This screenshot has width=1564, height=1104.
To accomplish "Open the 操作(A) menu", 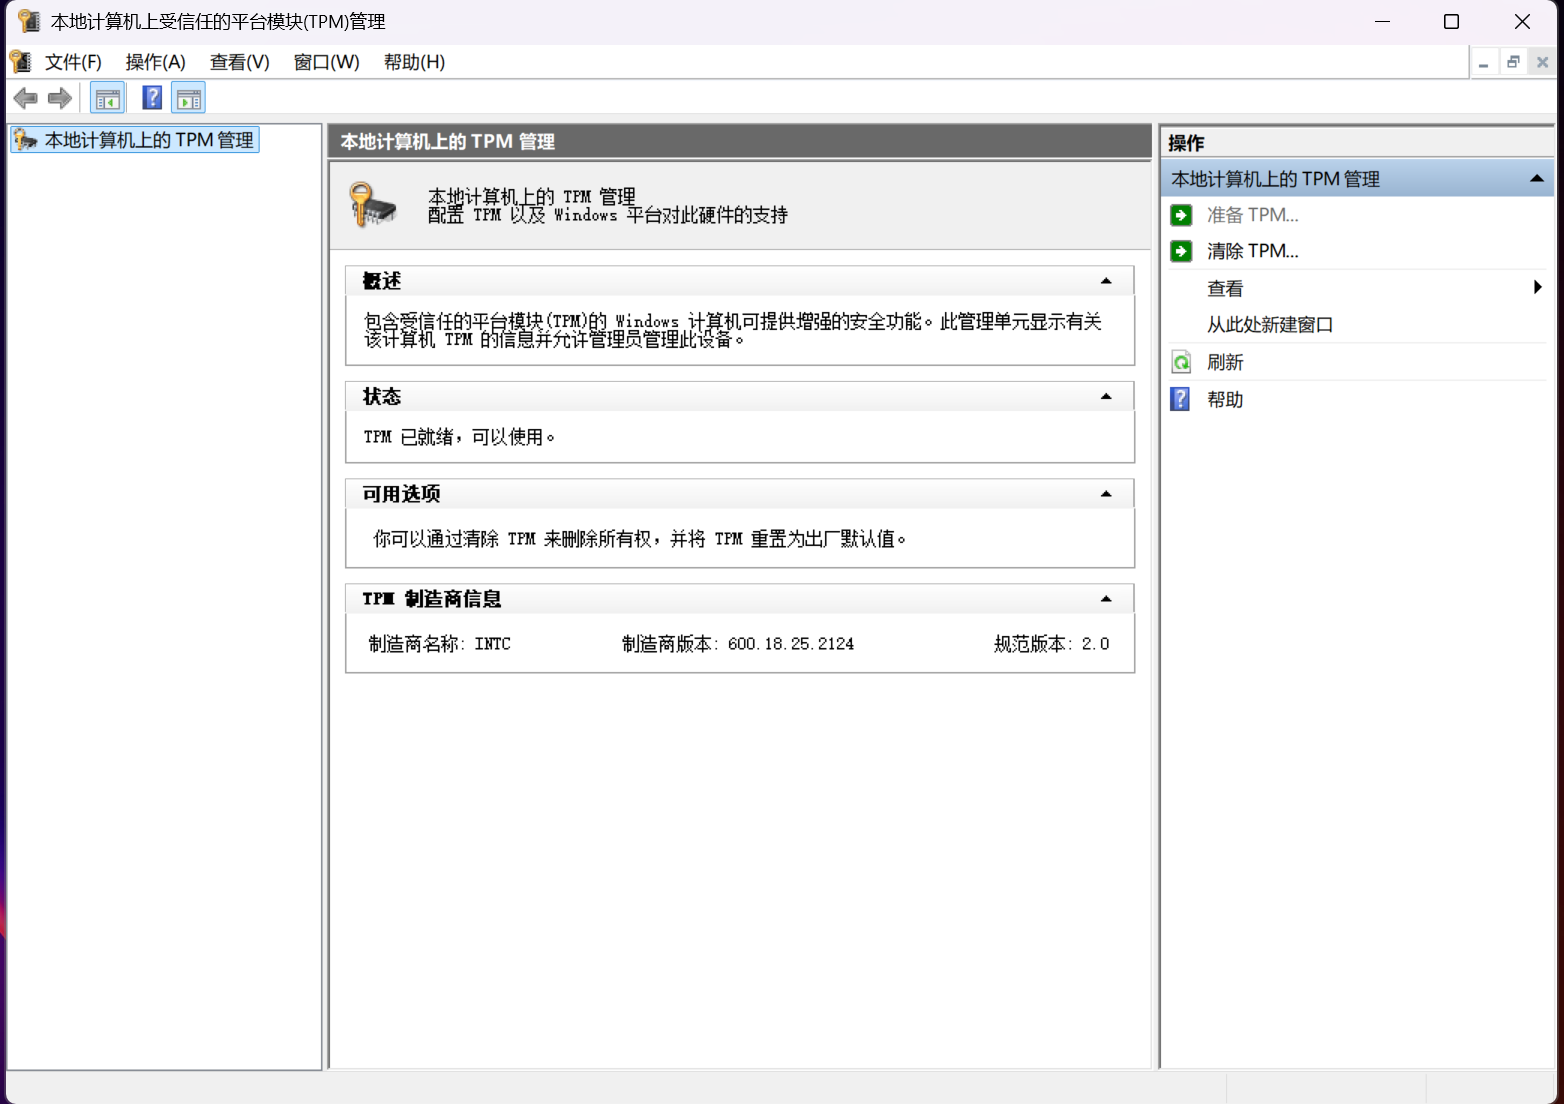I will click(x=155, y=62).
